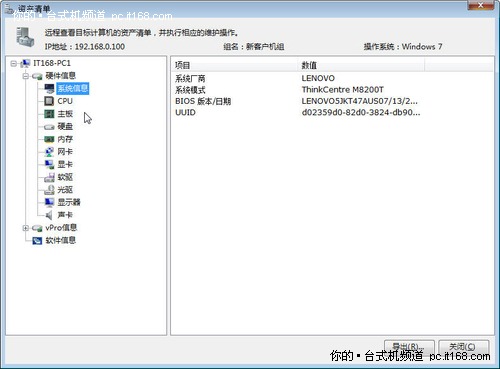Click the 声卡 speaker icon
Viewport: 500px width, 369px height.
49,215
